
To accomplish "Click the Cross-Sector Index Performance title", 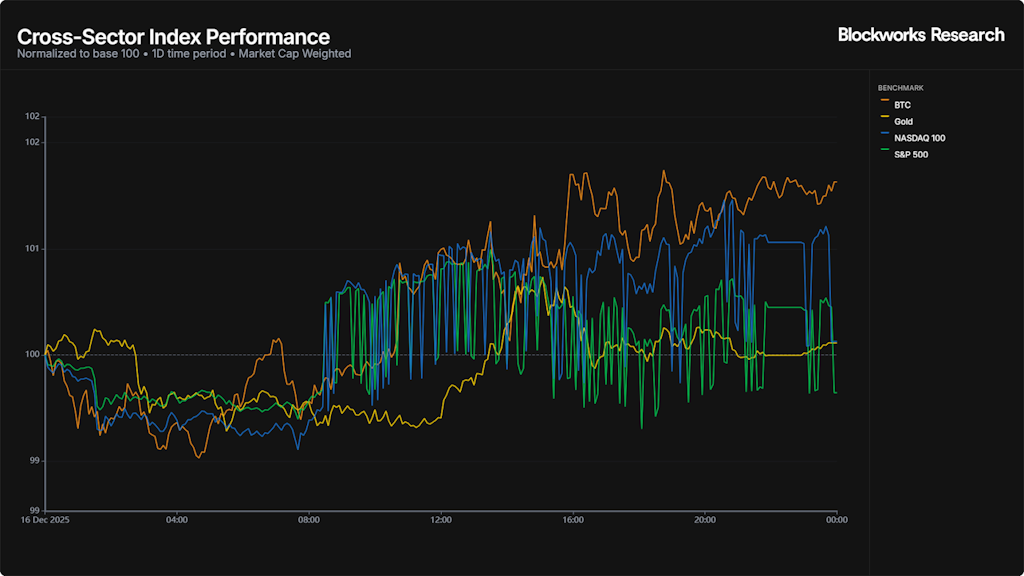I will click(173, 37).
